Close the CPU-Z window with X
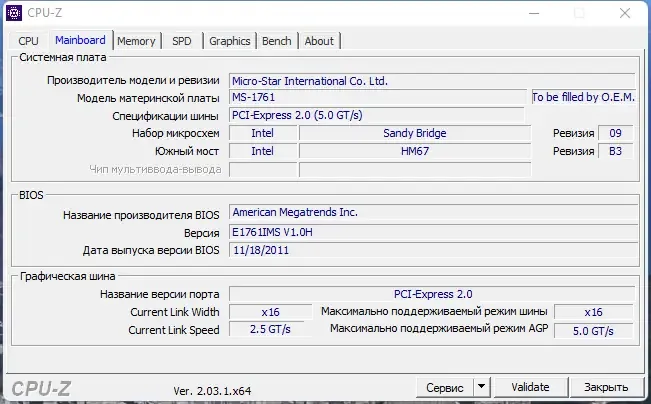This screenshot has height=404, width=651. coord(625,13)
